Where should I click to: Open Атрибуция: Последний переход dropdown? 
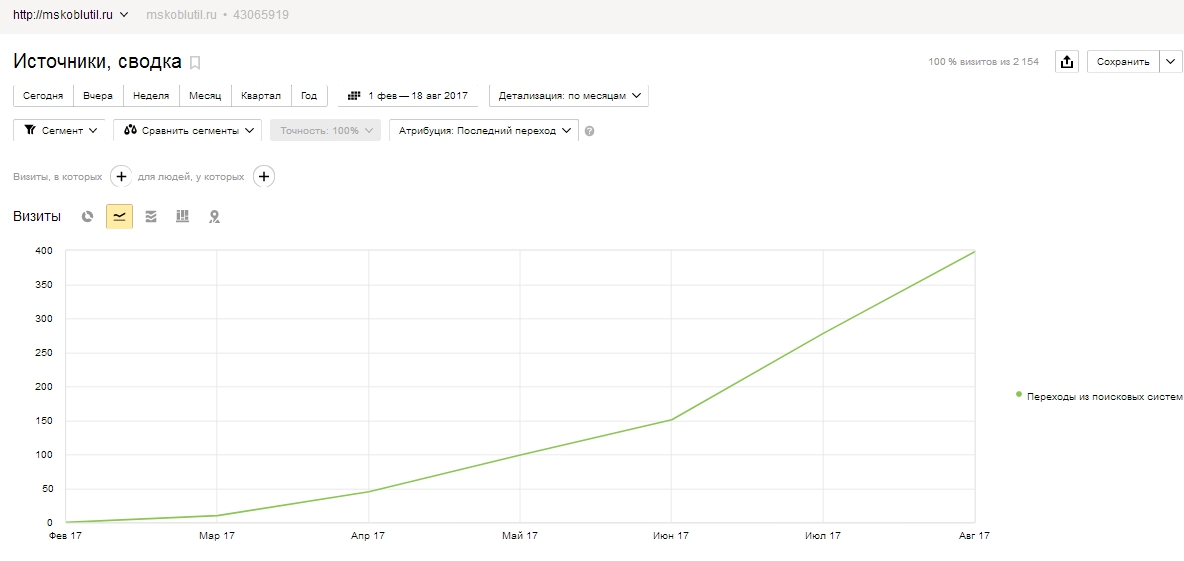(484, 130)
